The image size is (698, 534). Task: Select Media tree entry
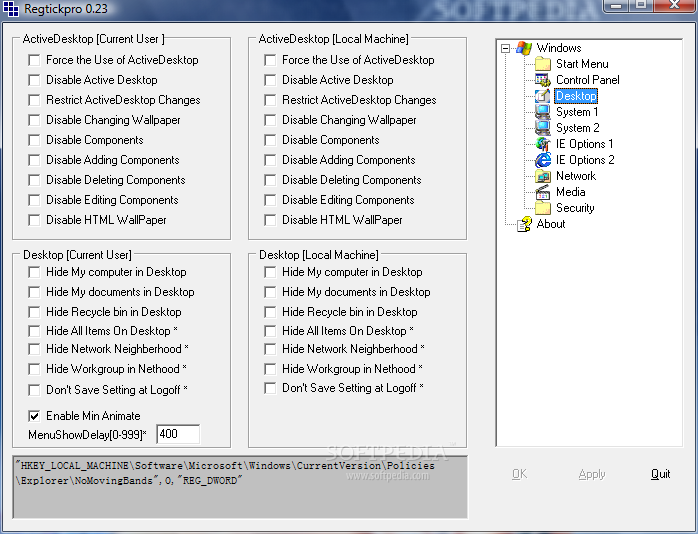click(x=570, y=192)
